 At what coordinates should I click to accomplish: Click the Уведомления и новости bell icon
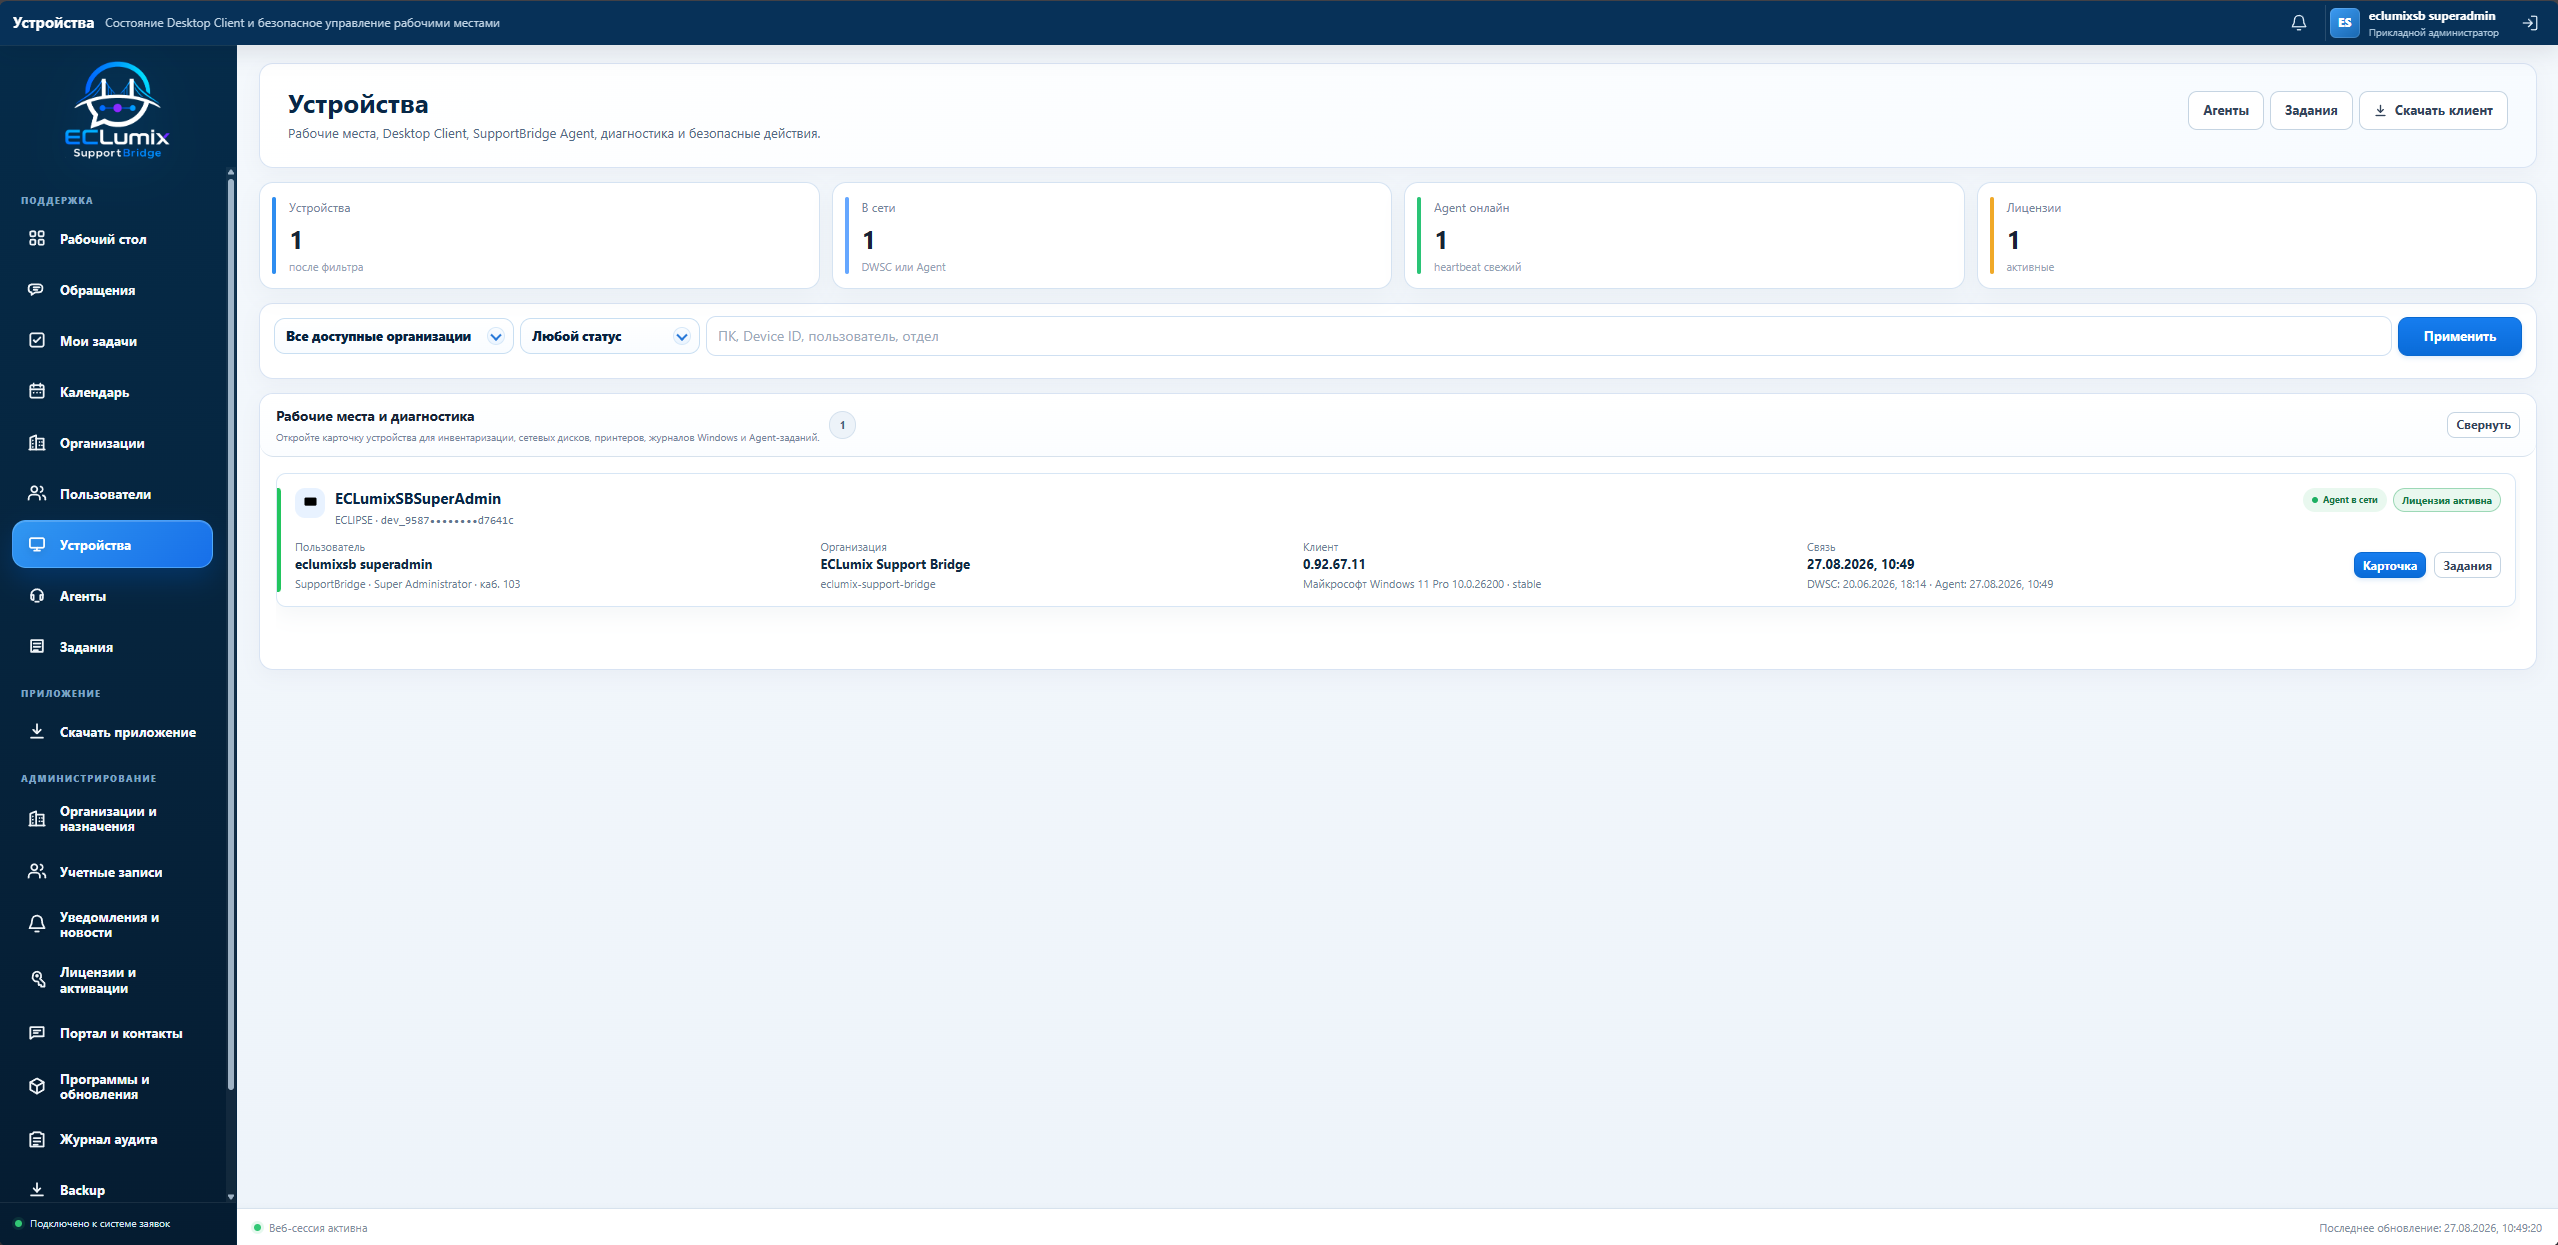(37, 925)
